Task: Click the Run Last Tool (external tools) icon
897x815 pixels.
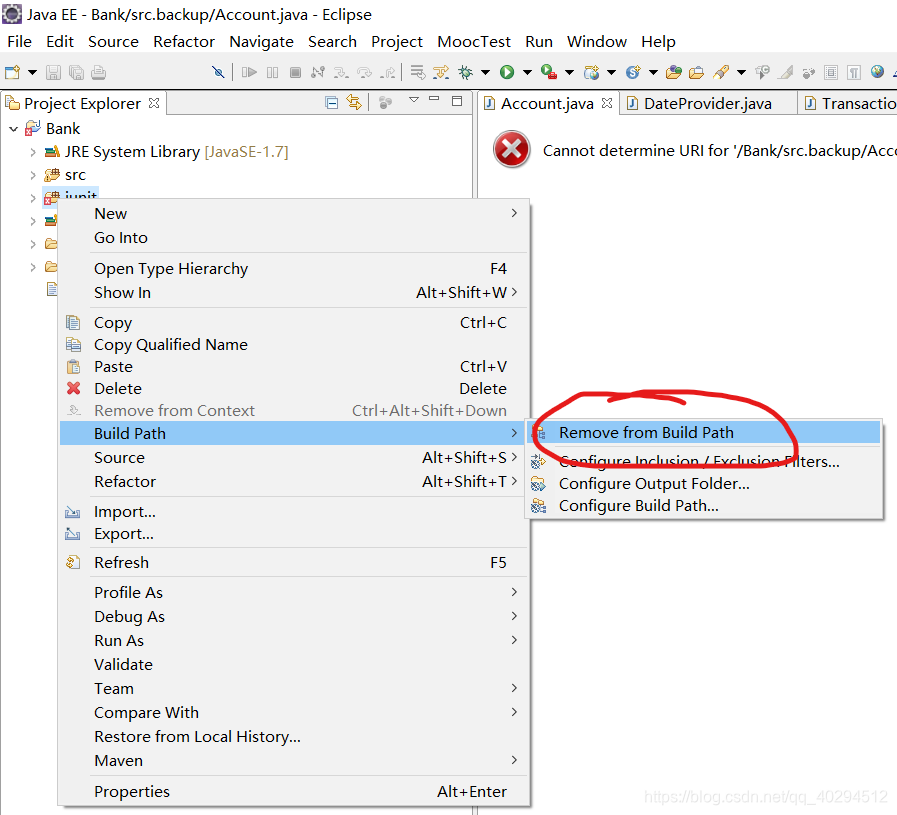Action: point(549,72)
